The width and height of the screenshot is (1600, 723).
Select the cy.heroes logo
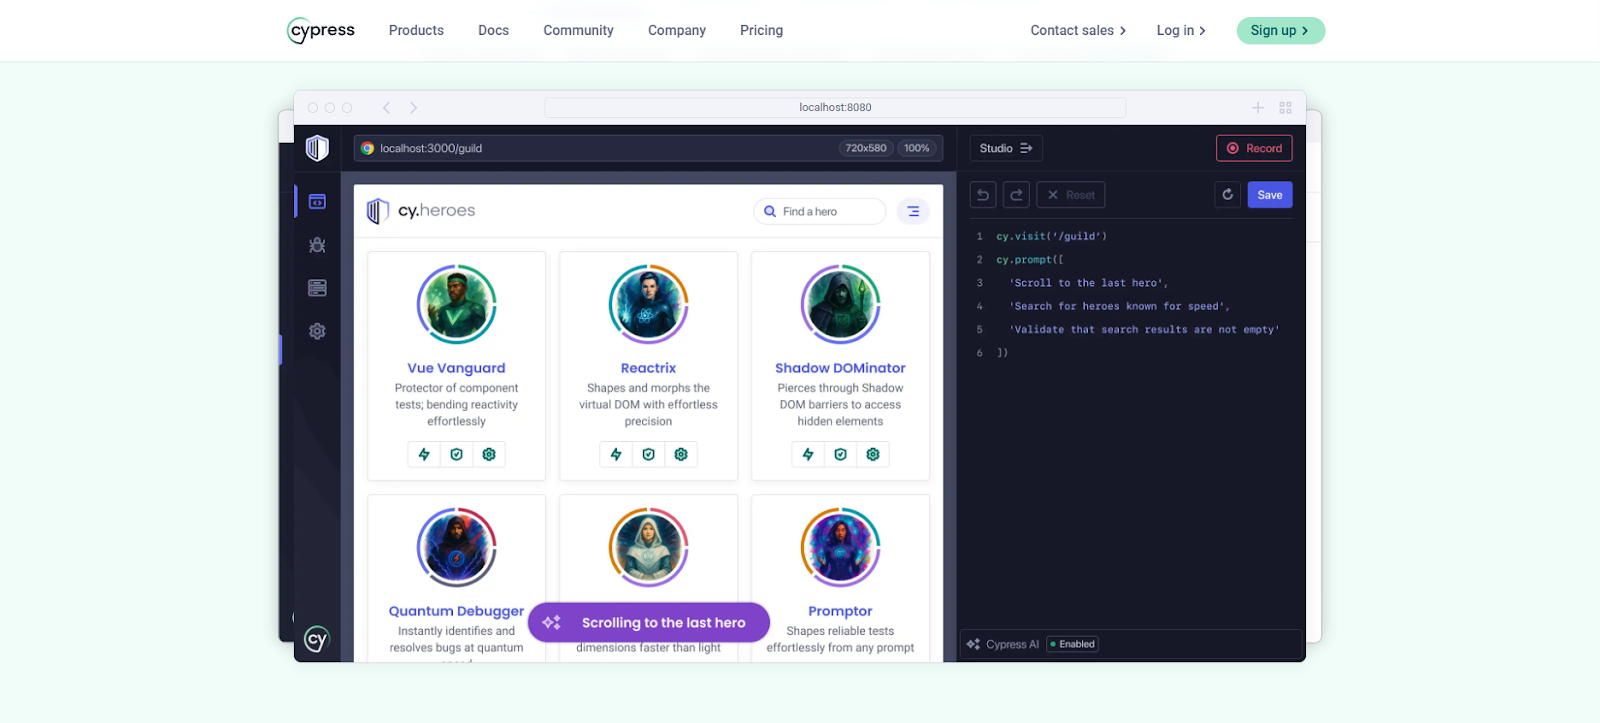tap(421, 211)
